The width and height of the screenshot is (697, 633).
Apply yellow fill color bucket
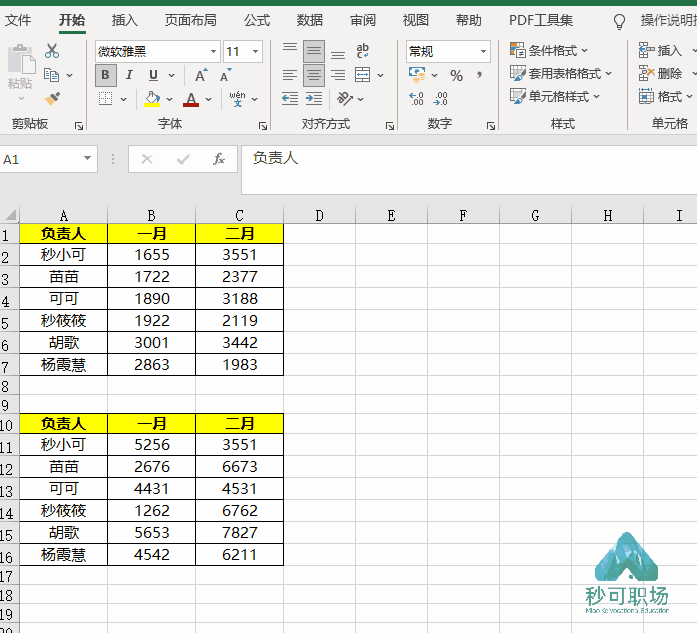(152, 99)
